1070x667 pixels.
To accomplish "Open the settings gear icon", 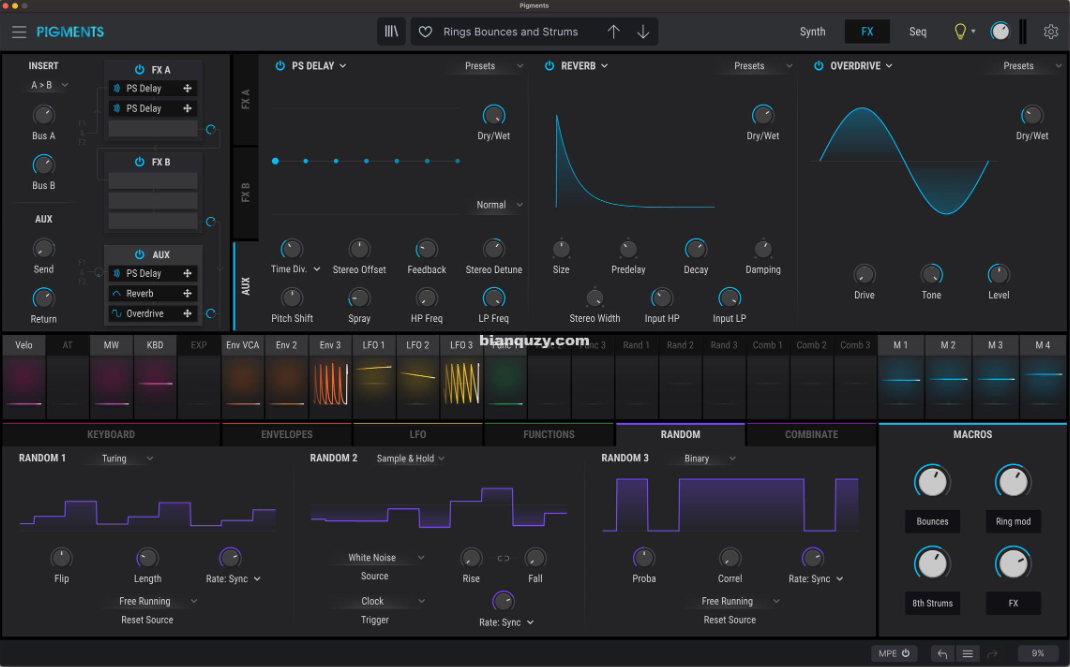I will pyautogui.click(x=1051, y=31).
